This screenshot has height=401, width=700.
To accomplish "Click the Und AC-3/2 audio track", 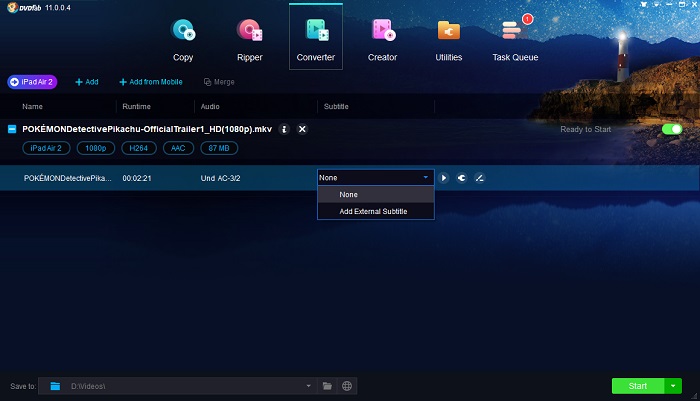I will pyautogui.click(x=221, y=178).
